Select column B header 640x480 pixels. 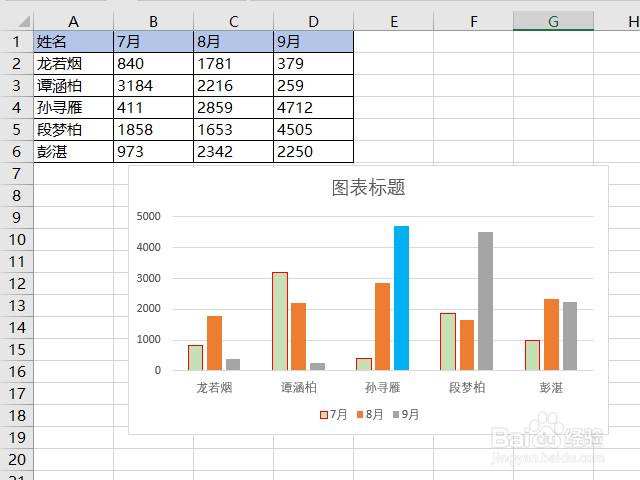pyautogui.click(x=153, y=21)
